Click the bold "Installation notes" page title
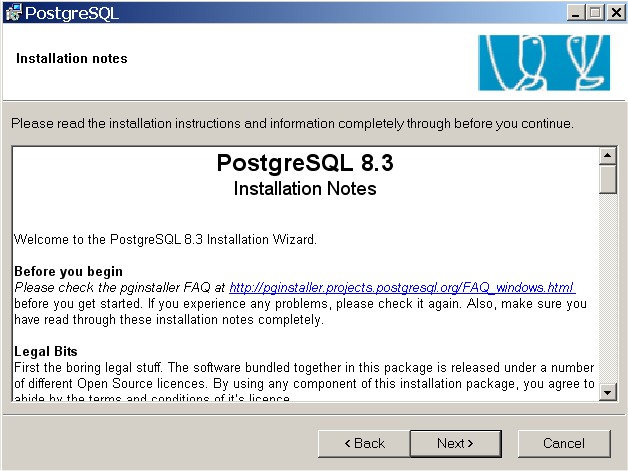 [x=72, y=58]
